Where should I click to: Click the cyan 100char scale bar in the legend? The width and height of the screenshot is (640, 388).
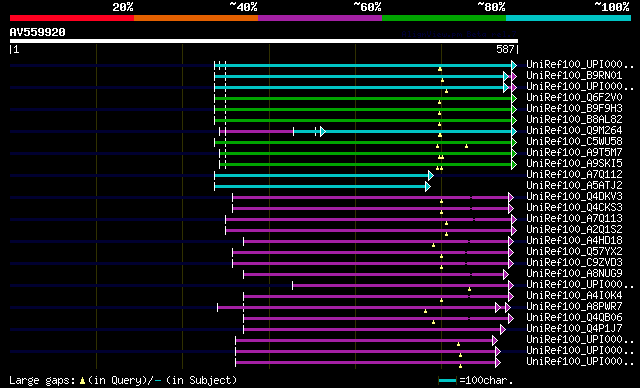click(447, 381)
